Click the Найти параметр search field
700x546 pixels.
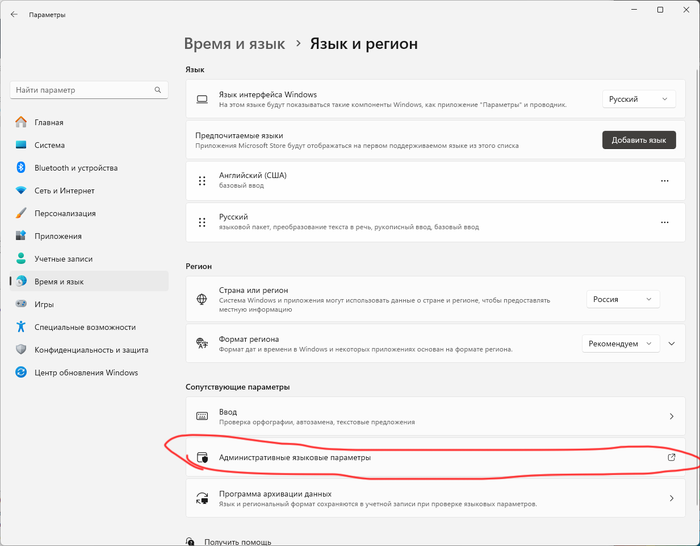pyautogui.click(x=89, y=90)
